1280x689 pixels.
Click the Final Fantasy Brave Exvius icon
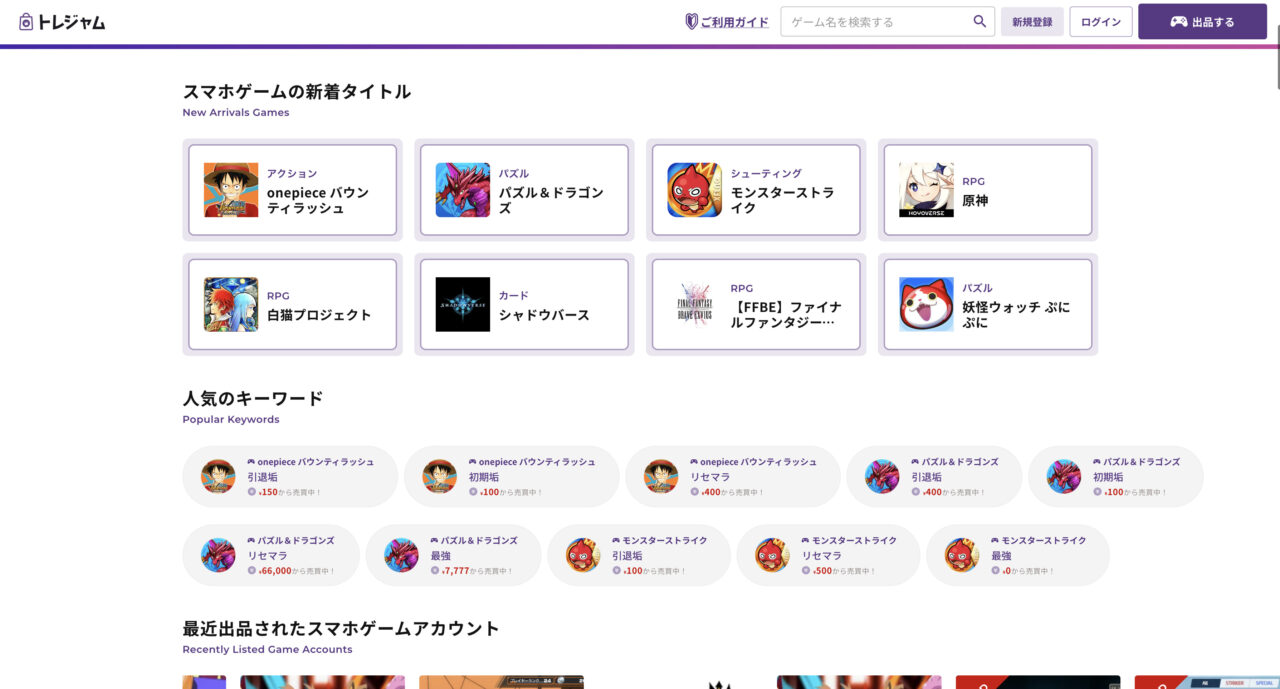695,304
